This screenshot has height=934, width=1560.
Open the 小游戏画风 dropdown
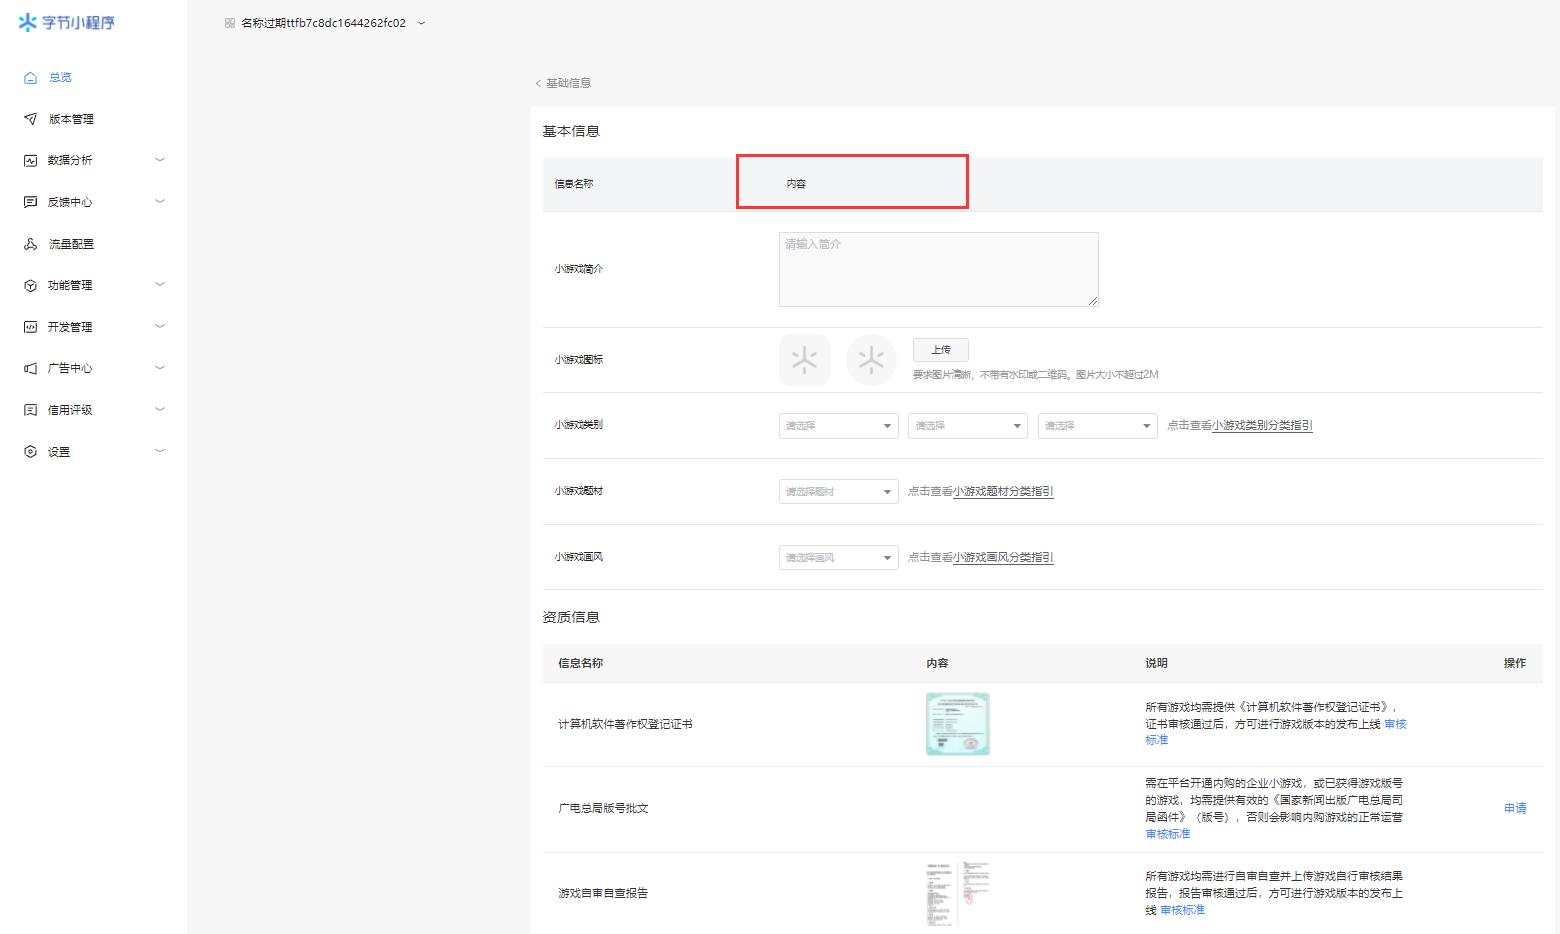coord(837,557)
